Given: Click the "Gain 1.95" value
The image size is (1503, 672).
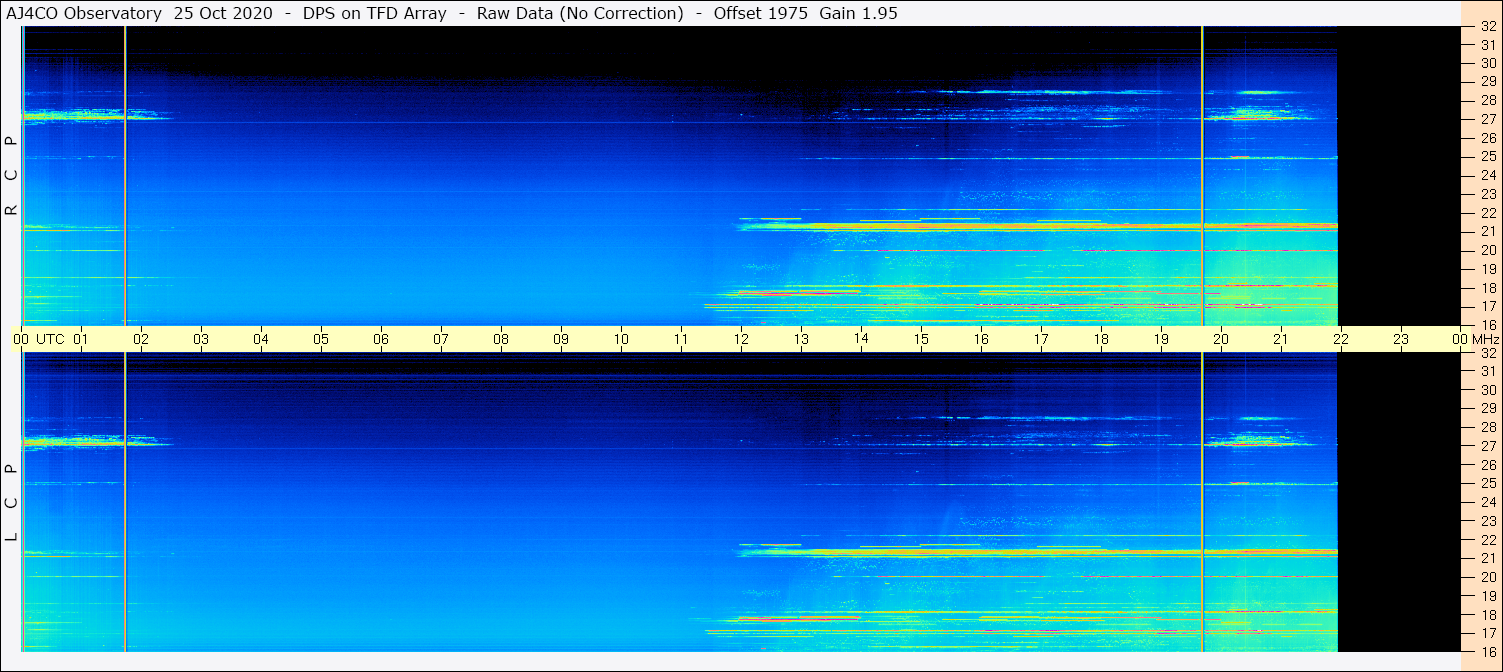Looking at the screenshot, I should click(x=858, y=13).
